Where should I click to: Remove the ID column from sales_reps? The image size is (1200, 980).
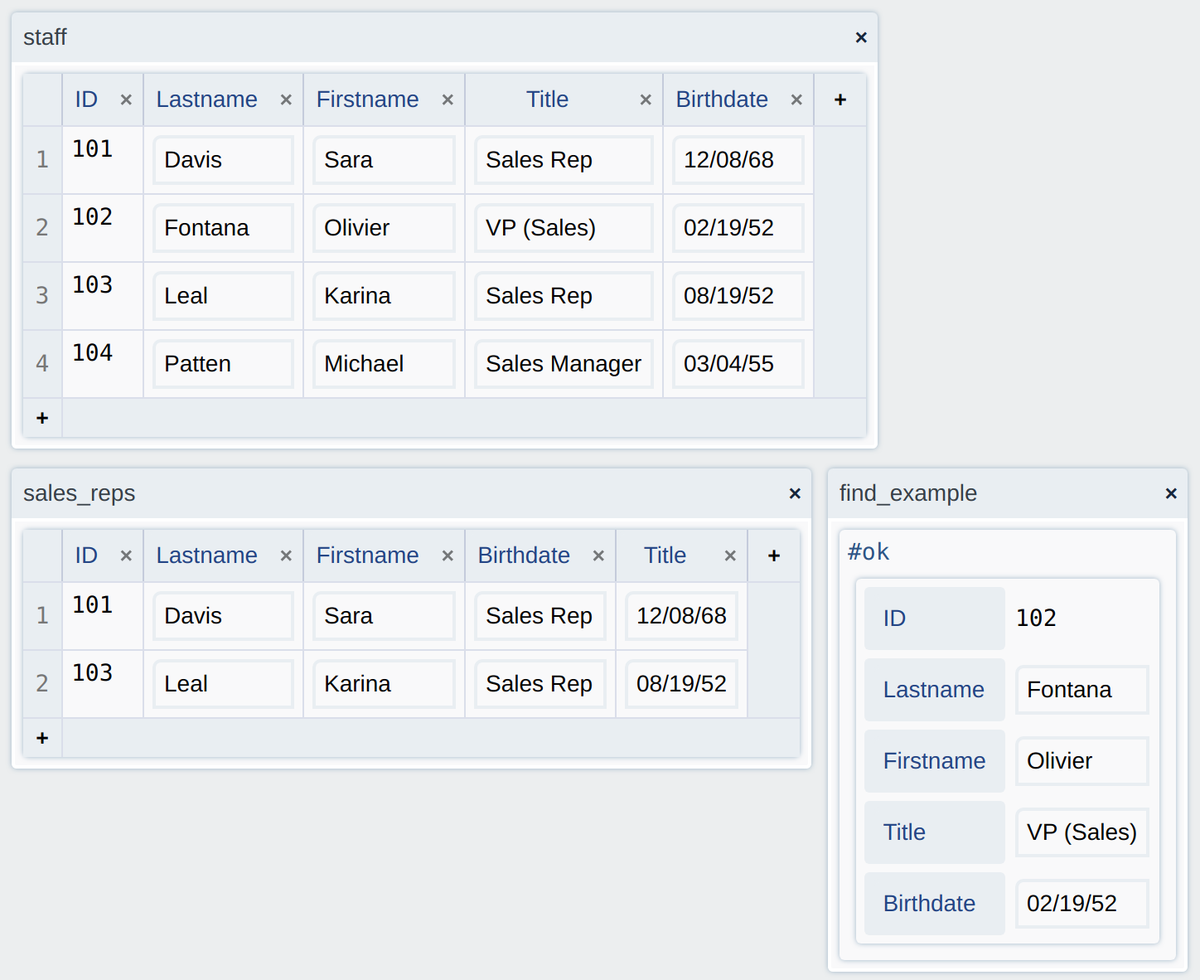pyautogui.click(x=126, y=555)
